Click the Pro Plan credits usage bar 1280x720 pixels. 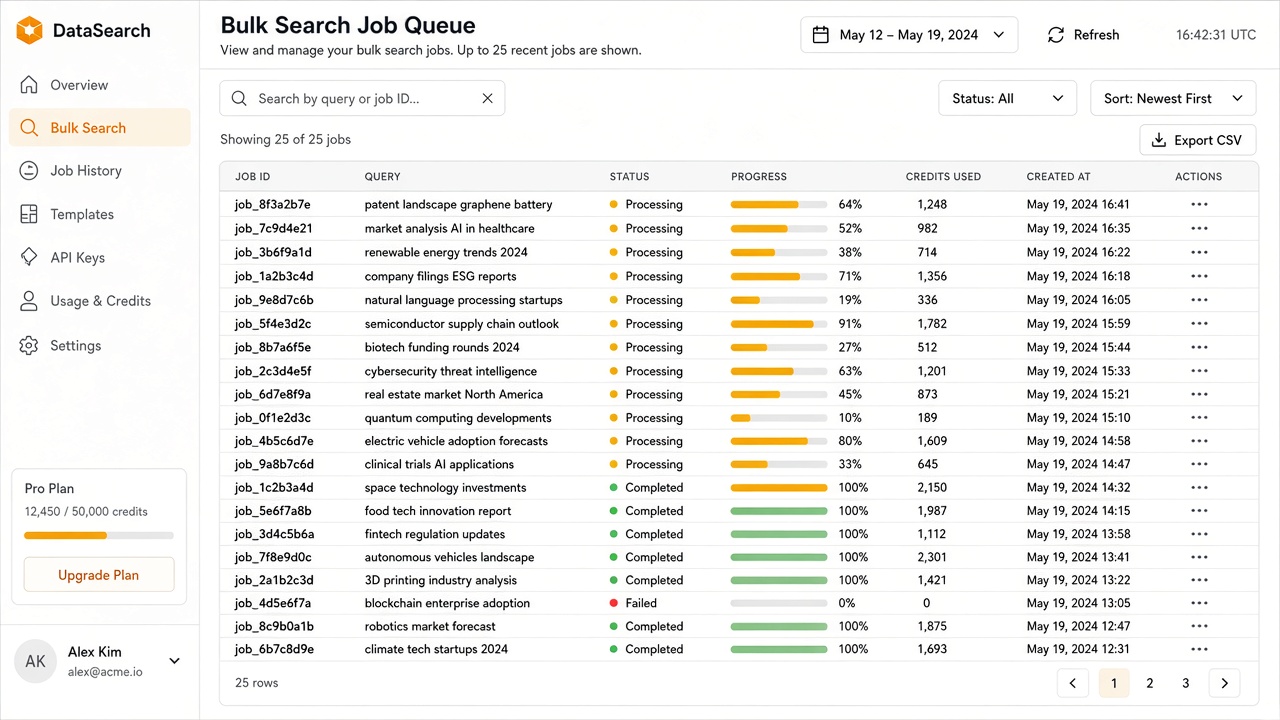(x=99, y=535)
